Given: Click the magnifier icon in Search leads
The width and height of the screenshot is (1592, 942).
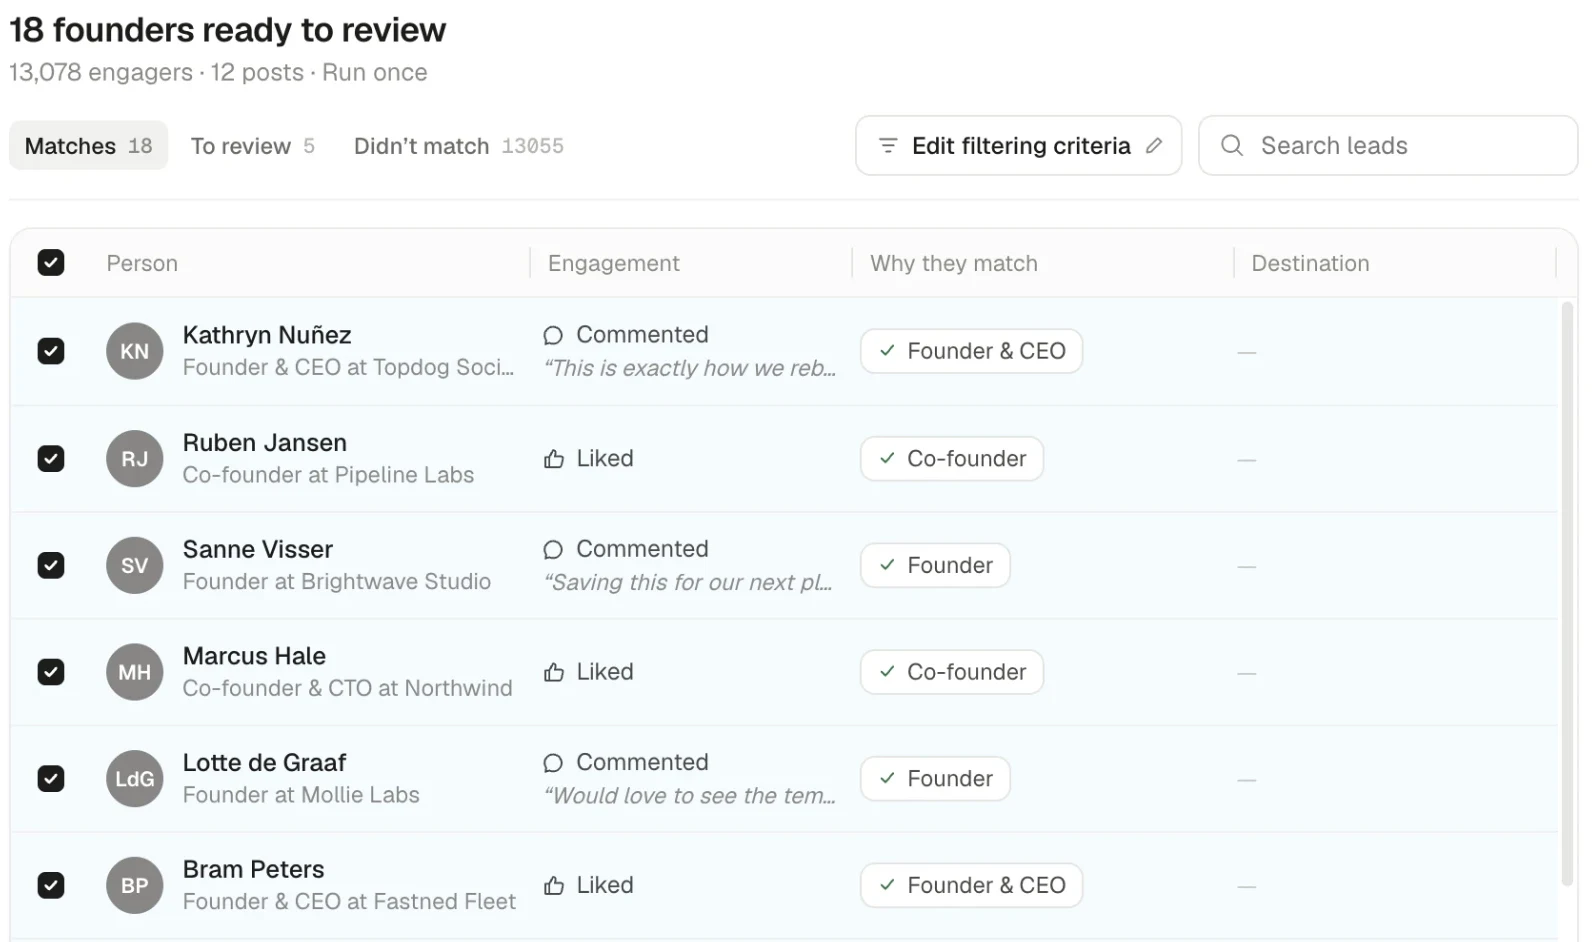Looking at the screenshot, I should click(x=1232, y=146).
